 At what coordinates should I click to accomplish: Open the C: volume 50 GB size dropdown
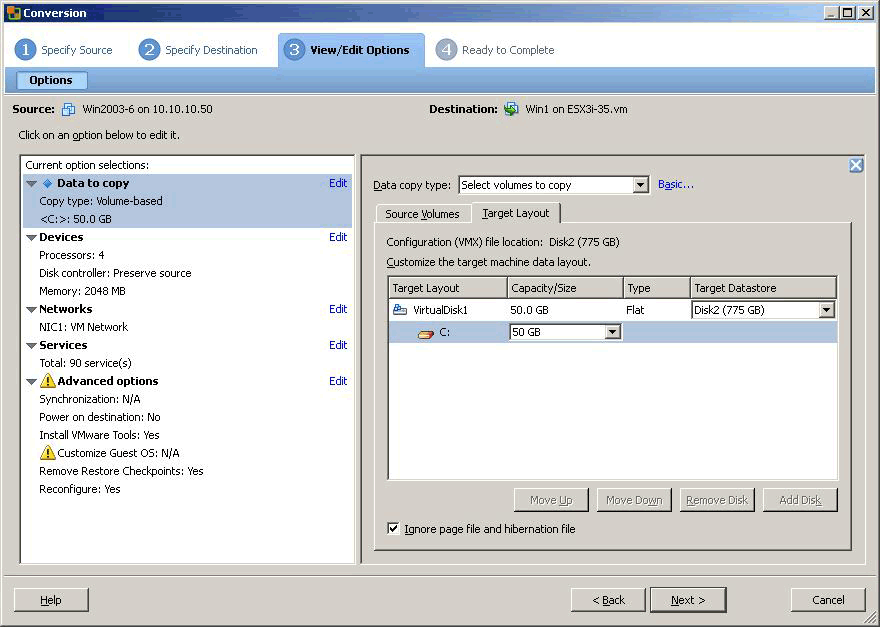[x=613, y=332]
